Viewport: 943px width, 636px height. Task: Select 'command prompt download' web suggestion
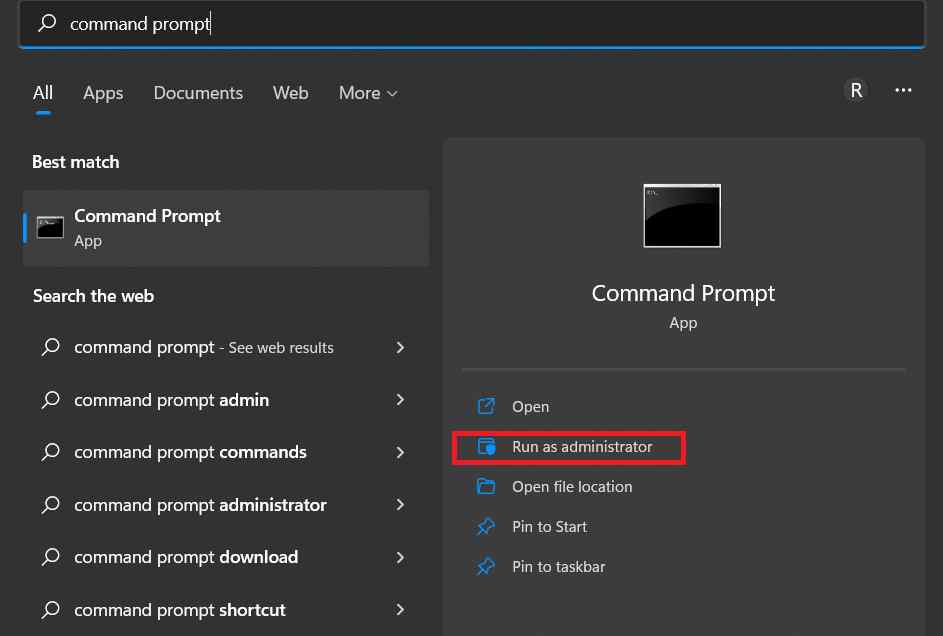coord(226,557)
